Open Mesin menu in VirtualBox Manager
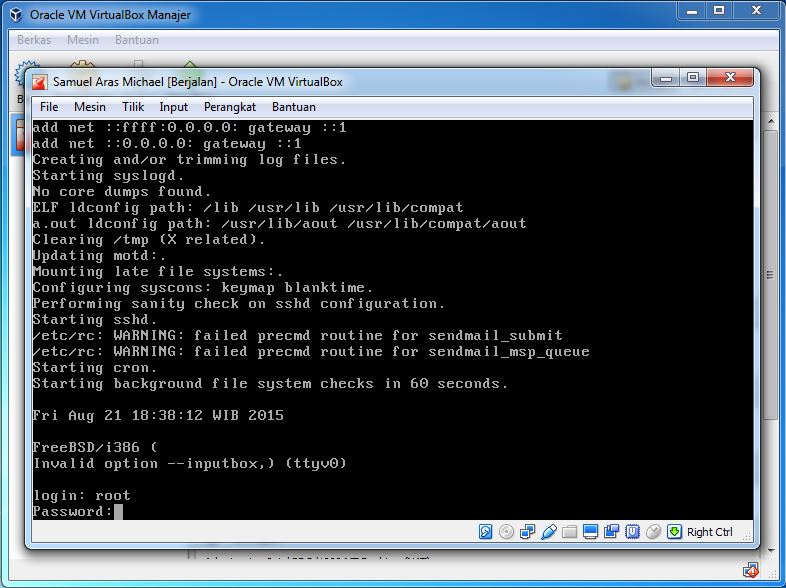Image resolution: width=786 pixels, height=588 pixels. (x=83, y=40)
